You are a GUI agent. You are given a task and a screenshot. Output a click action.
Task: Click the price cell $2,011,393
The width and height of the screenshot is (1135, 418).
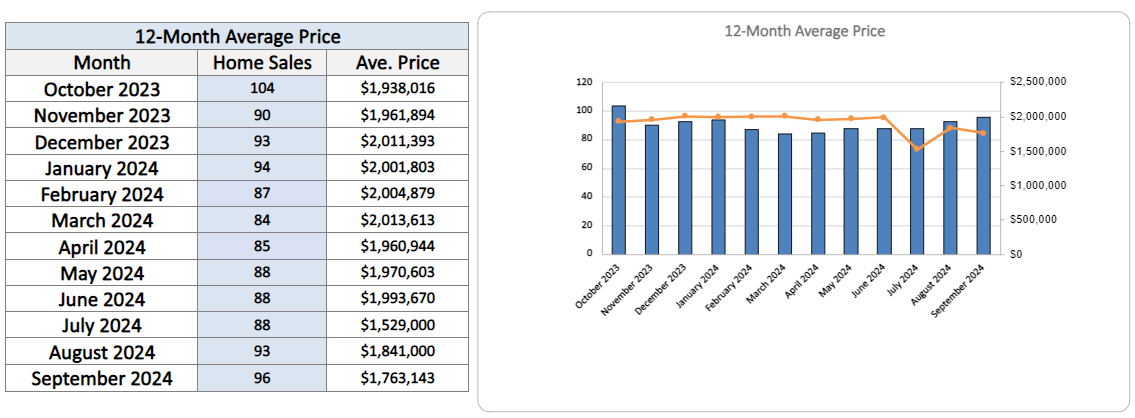pyautogui.click(x=397, y=142)
